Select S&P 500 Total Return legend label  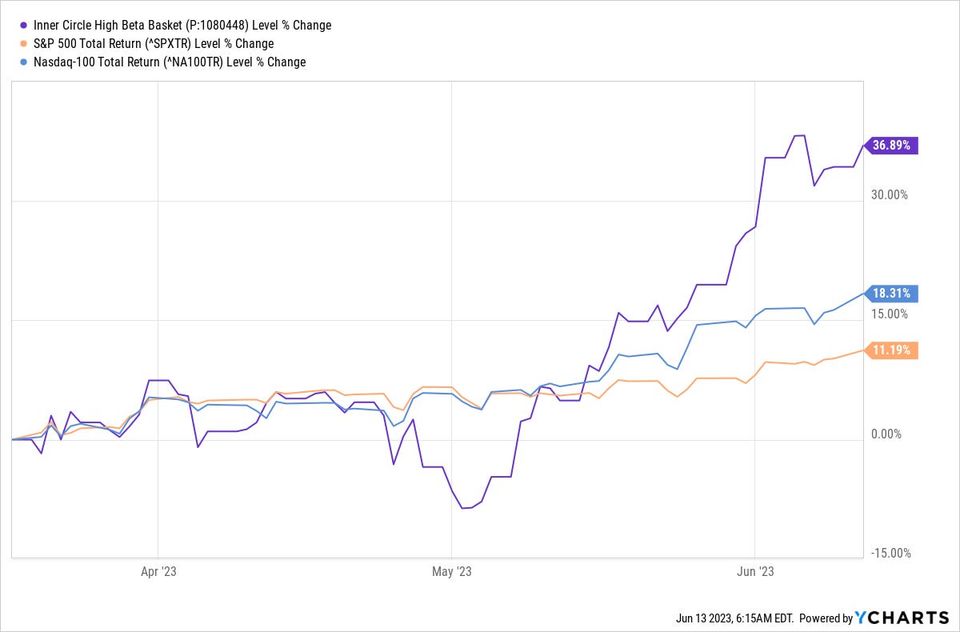[x=152, y=44]
